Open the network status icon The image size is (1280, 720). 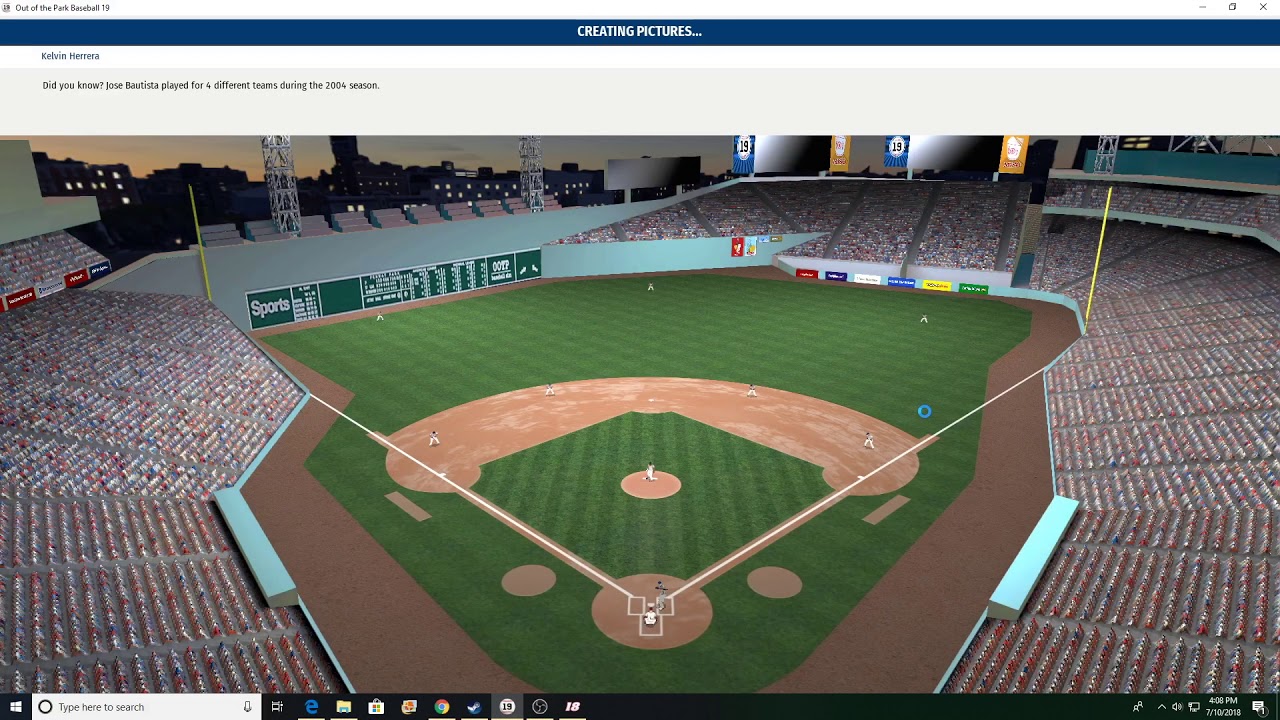pyautogui.click(x=1194, y=707)
